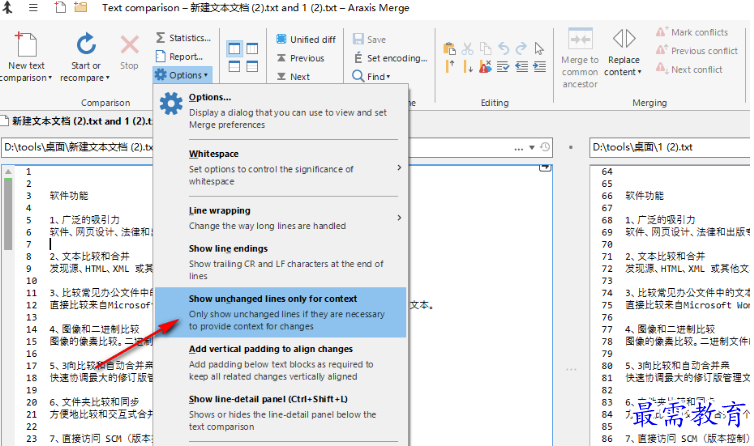Expand the Whitespace submenu arrow
This screenshot has width=754, height=446.
(399, 167)
